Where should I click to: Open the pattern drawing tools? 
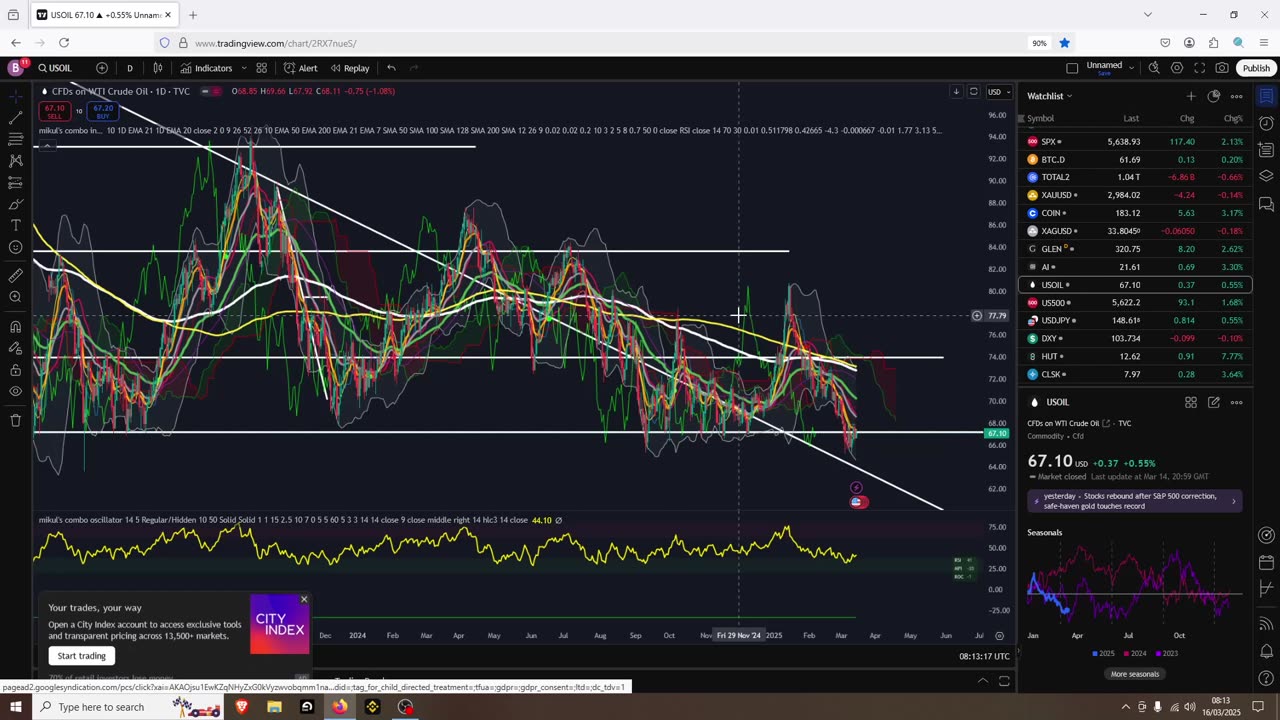15,161
